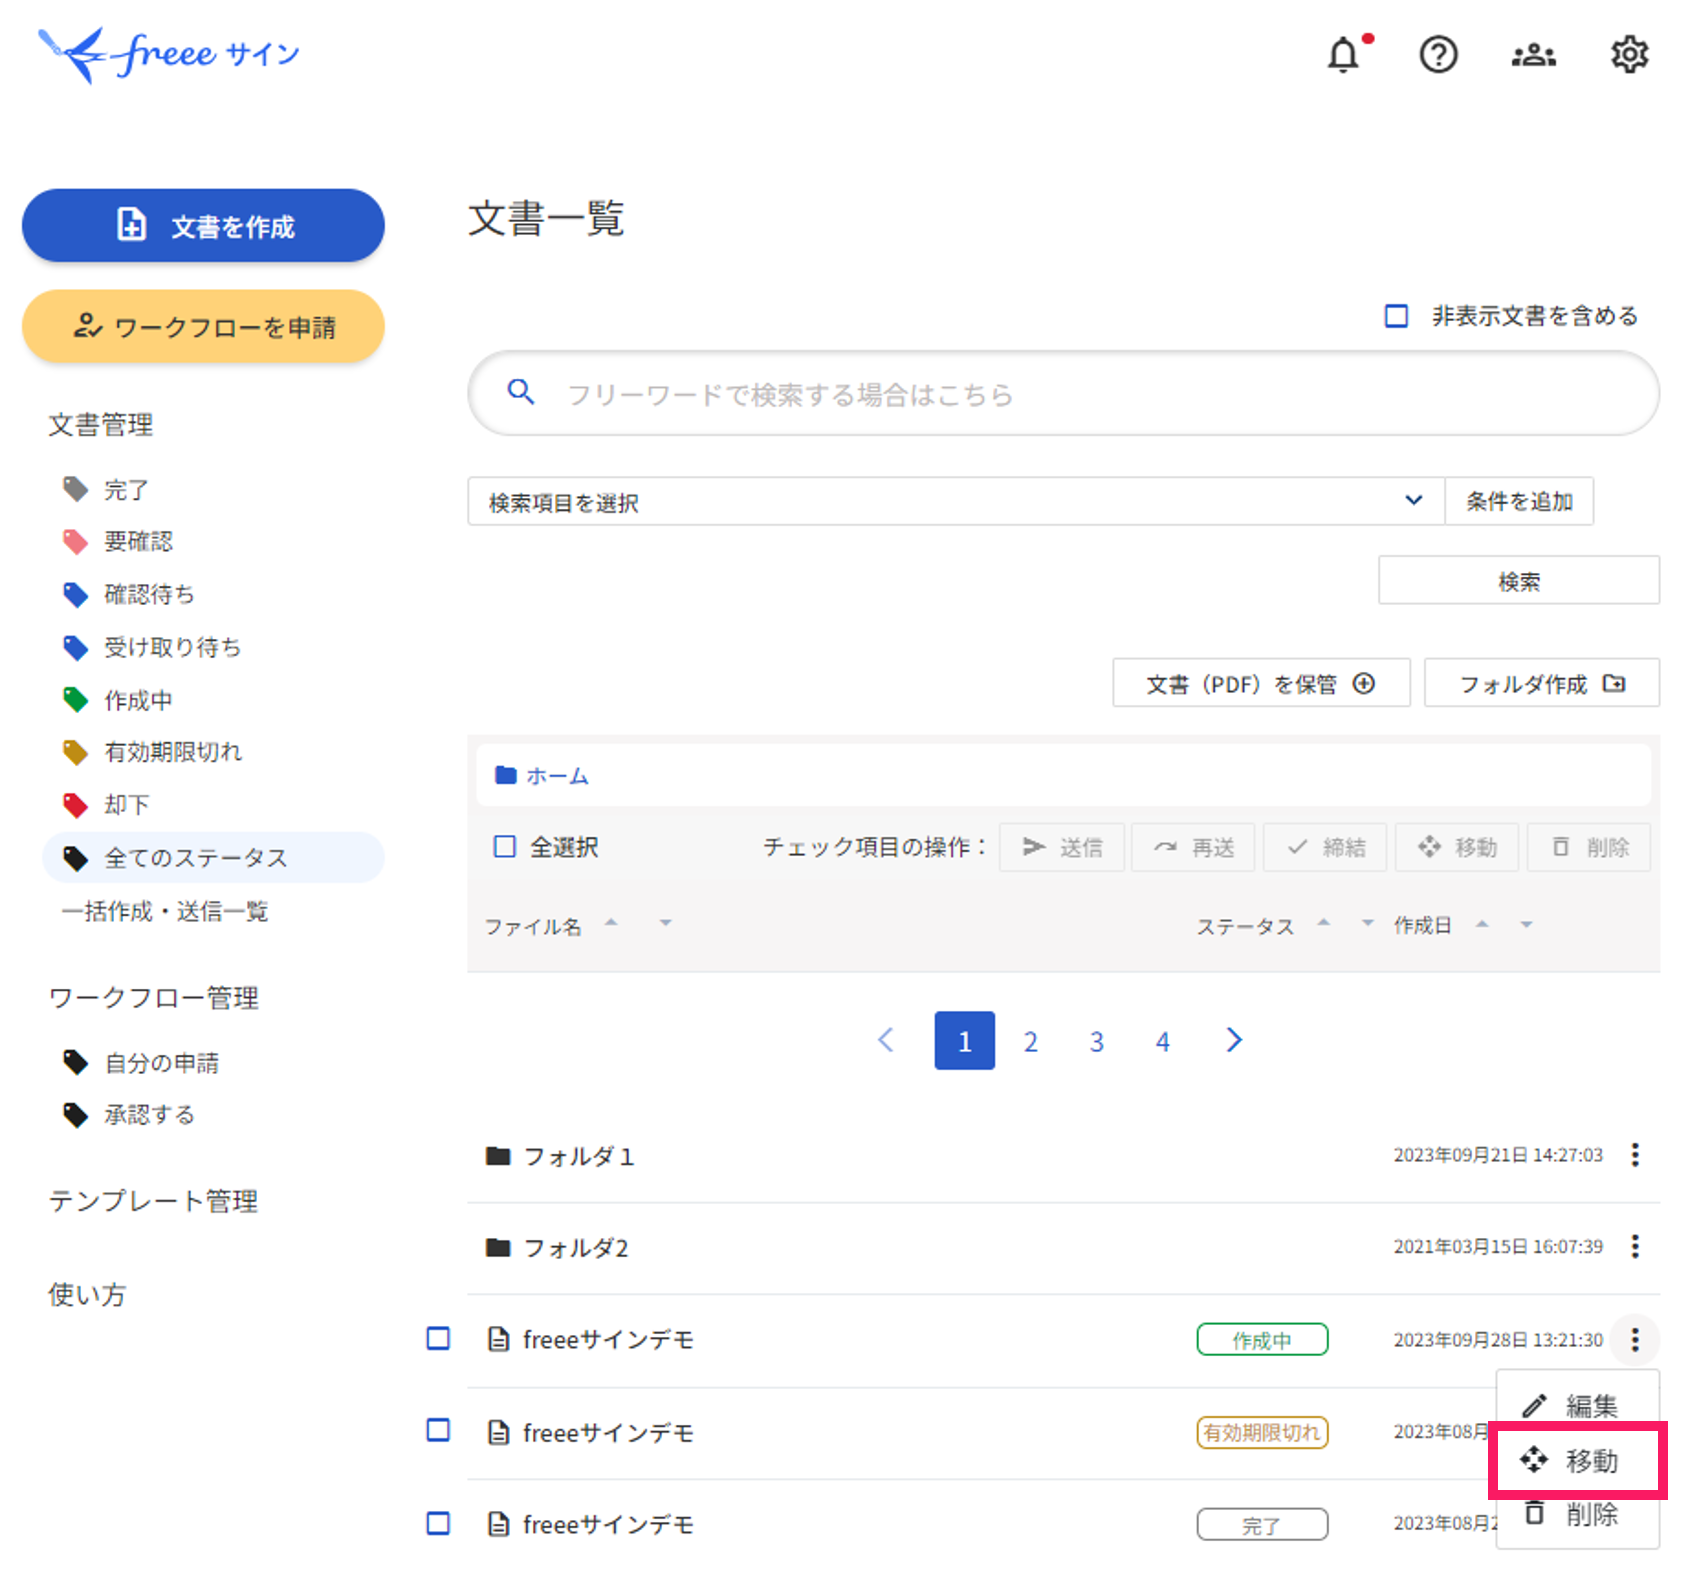
Task: Click the 検索 button
Action: (x=1519, y=580)
